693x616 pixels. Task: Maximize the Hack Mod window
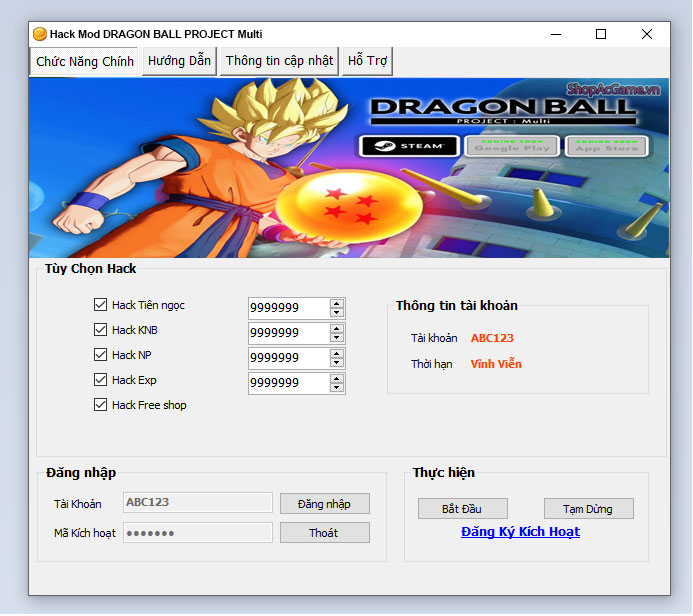click(601, 34)
